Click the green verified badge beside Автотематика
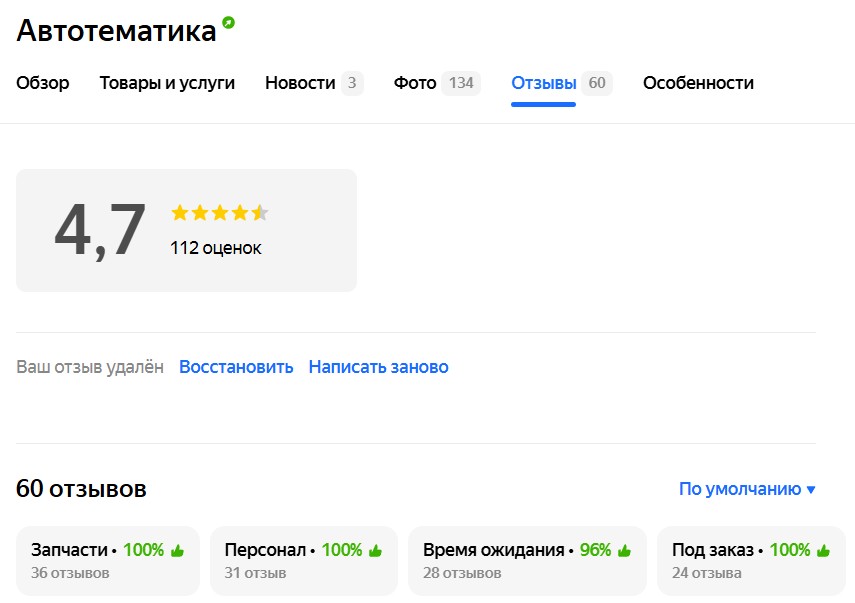855x603 pixels. pos(229,22)
